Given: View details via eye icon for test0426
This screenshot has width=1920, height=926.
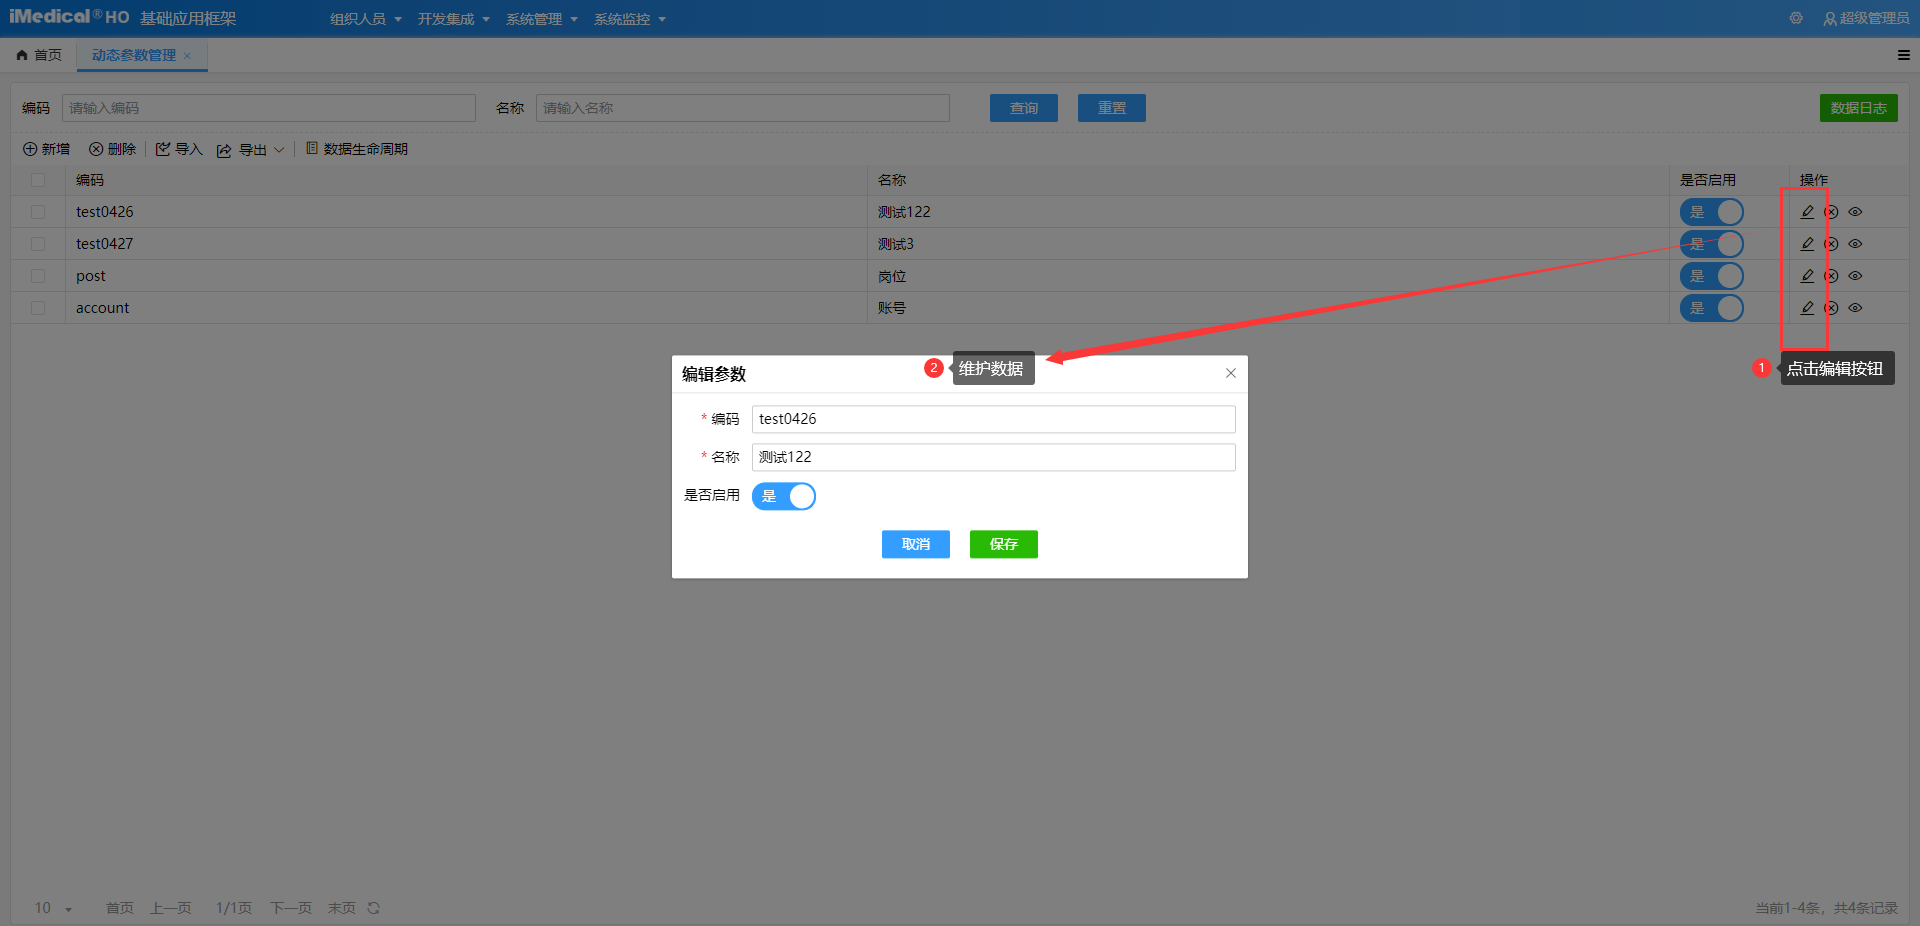Looking at the screenshot, I should (x=1855, y=212).
